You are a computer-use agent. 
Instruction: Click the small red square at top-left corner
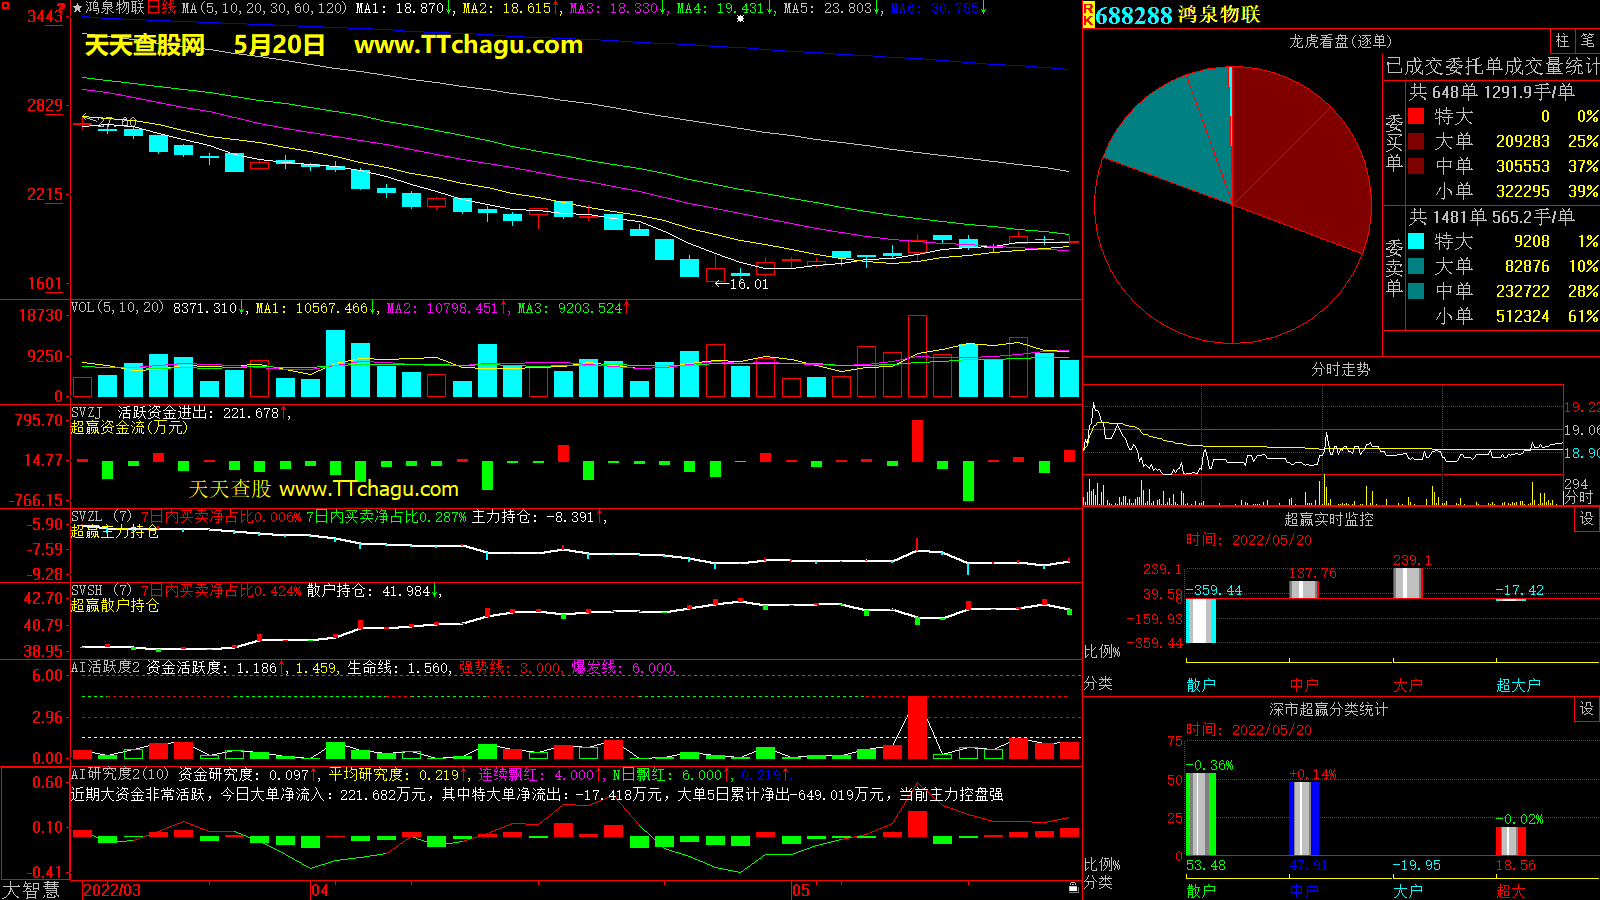click(x=5, y=6)
